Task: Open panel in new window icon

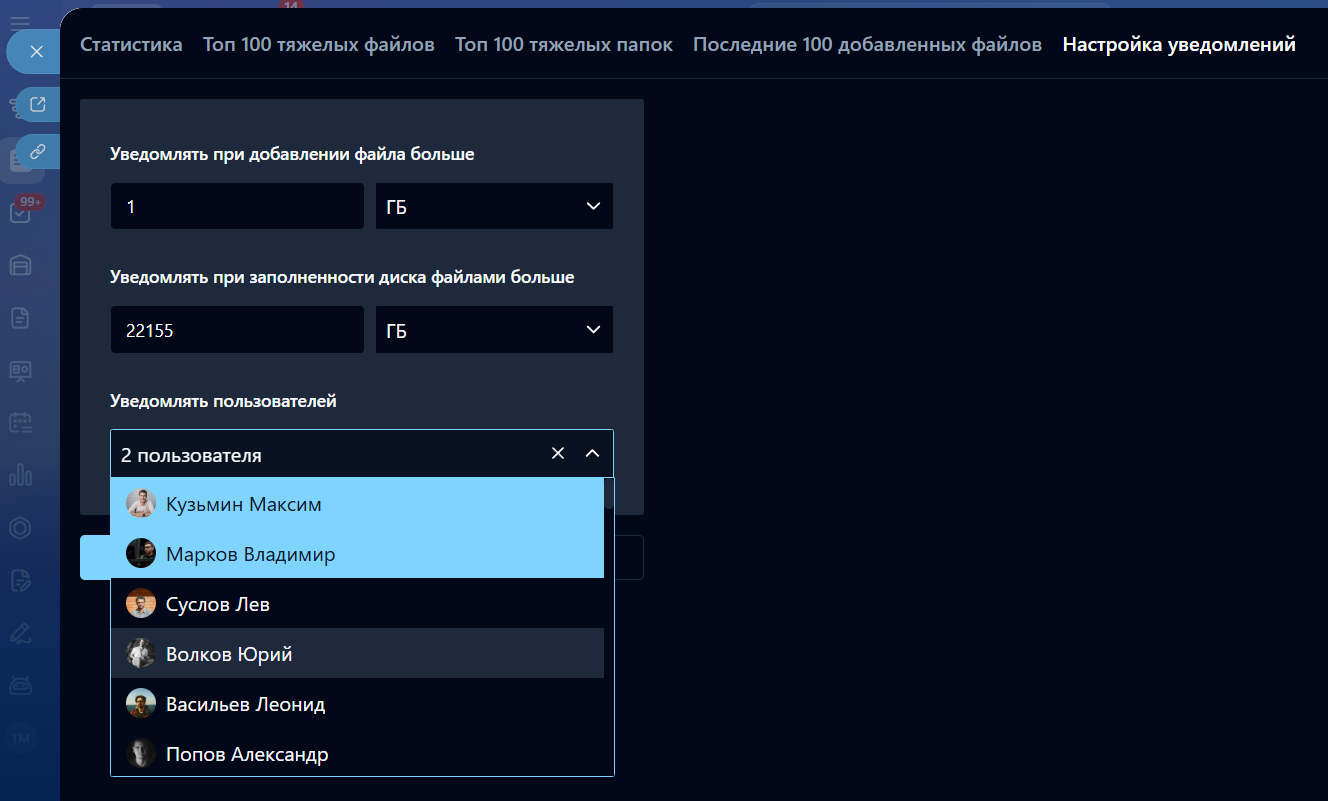Action: 38,104
